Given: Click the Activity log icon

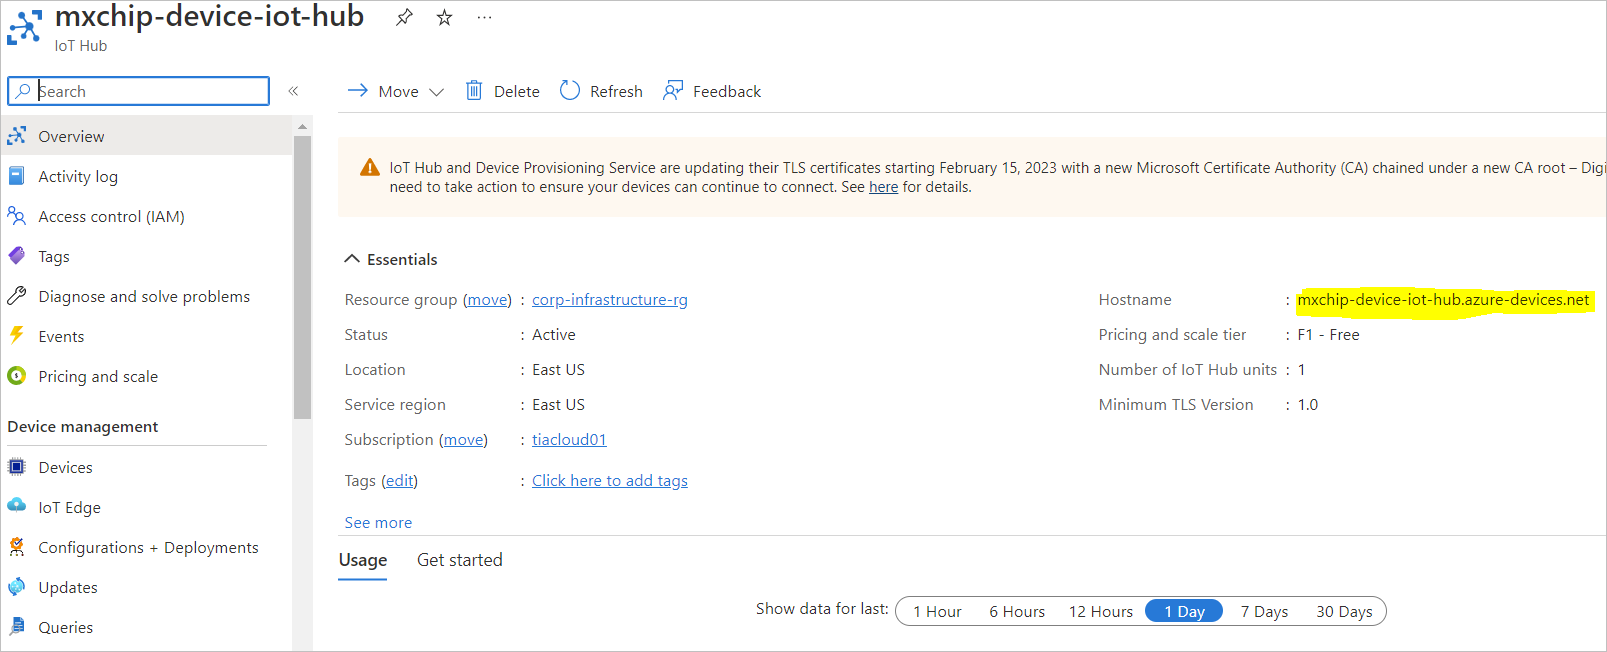Looking at the screenshot, I should point(17,176).
